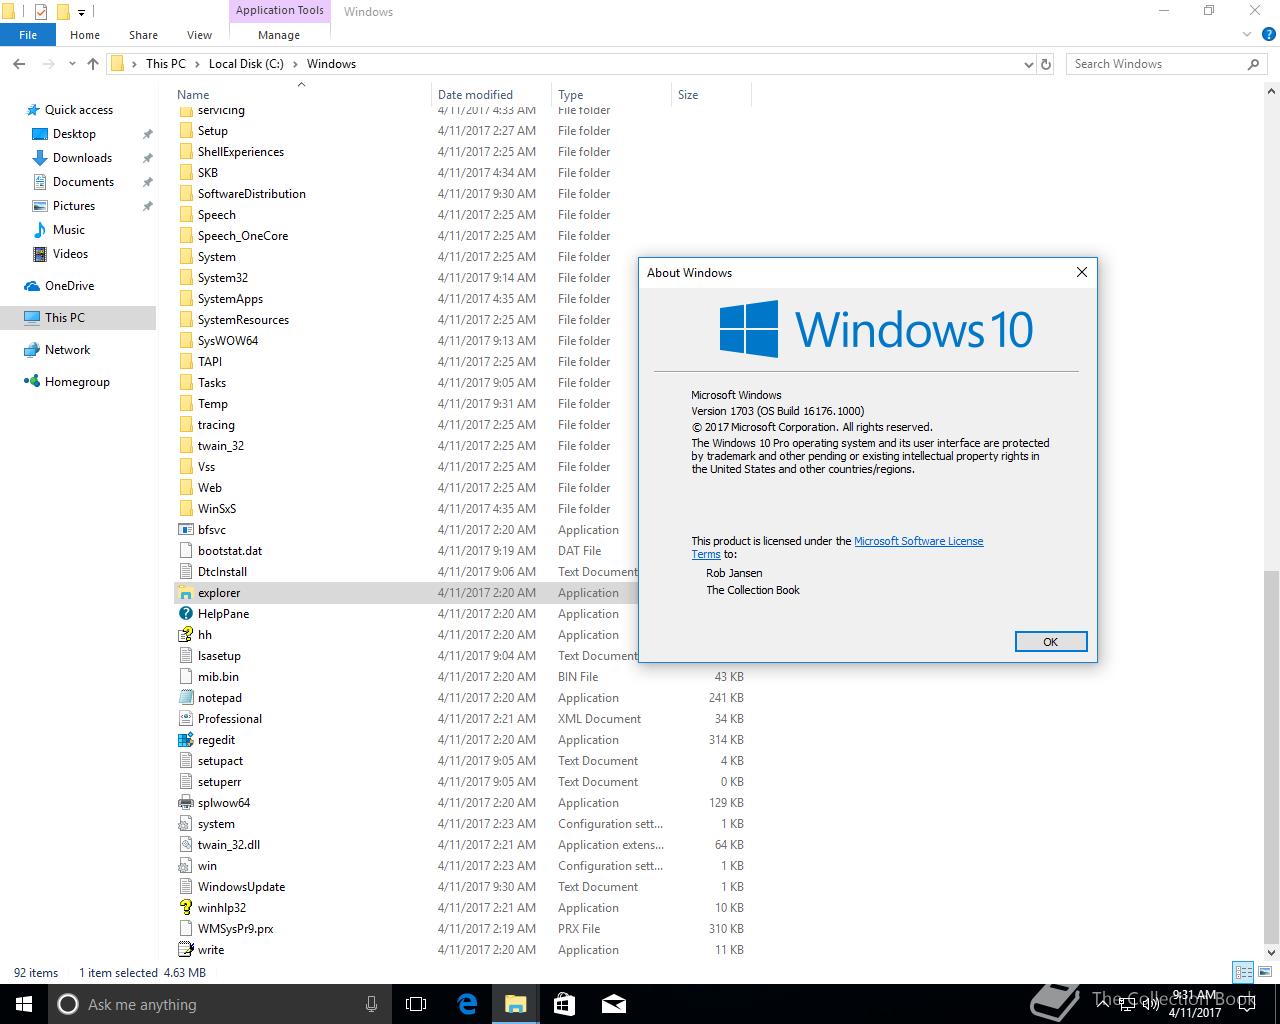1280x1024 pixels.
Task: Select the System32 folder
Action: (x=222, y=278)
